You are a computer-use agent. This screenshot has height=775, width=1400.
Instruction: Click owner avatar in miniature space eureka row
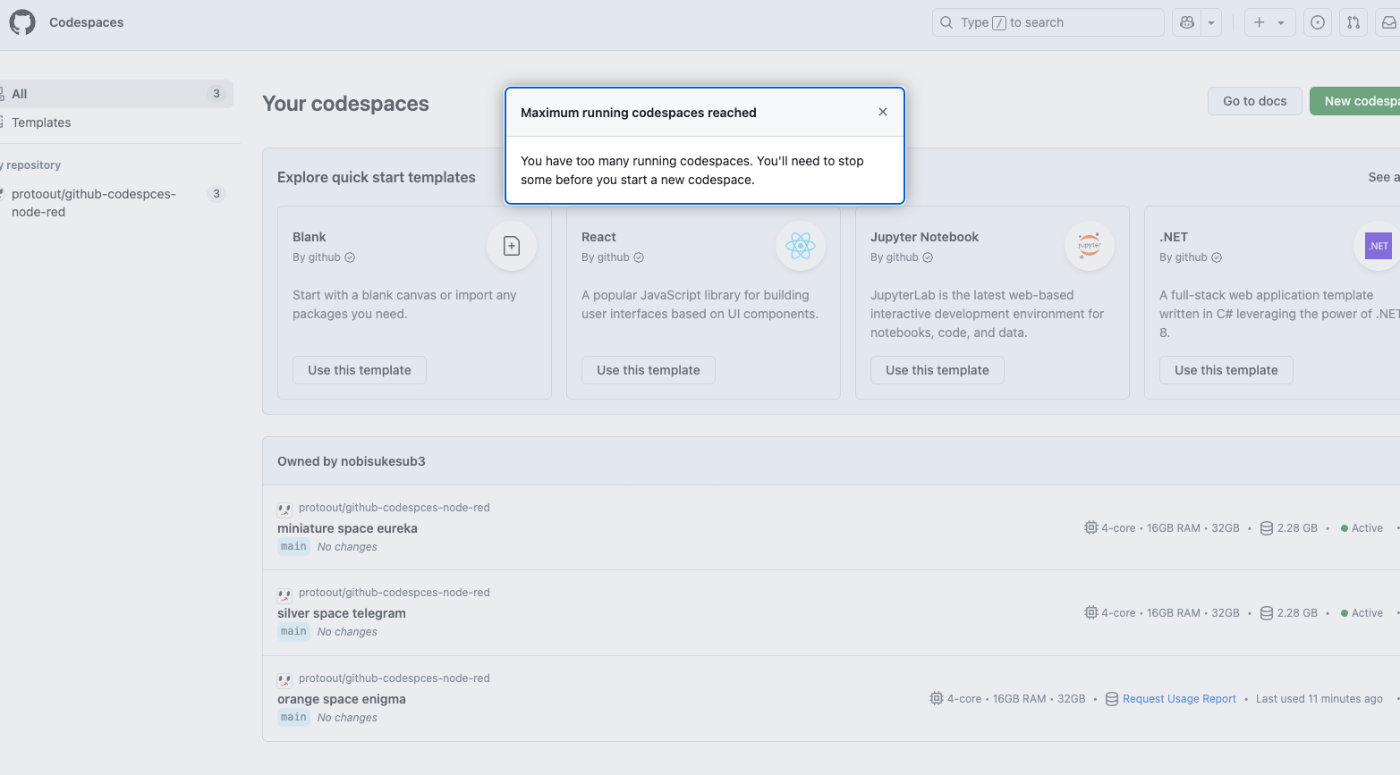tap(284, 508)
